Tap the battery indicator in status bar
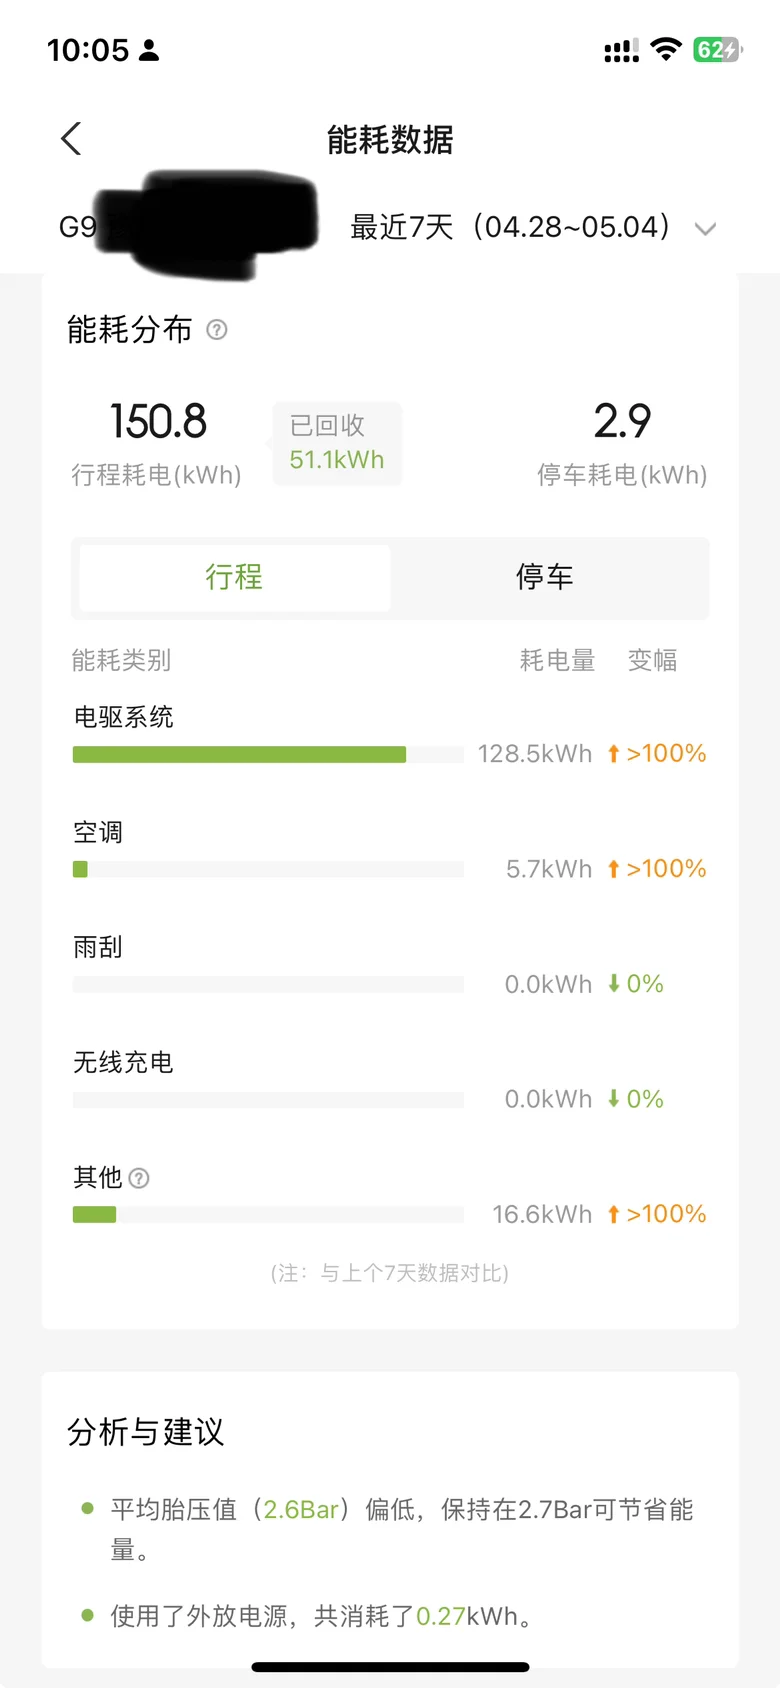 coord(718,50)
